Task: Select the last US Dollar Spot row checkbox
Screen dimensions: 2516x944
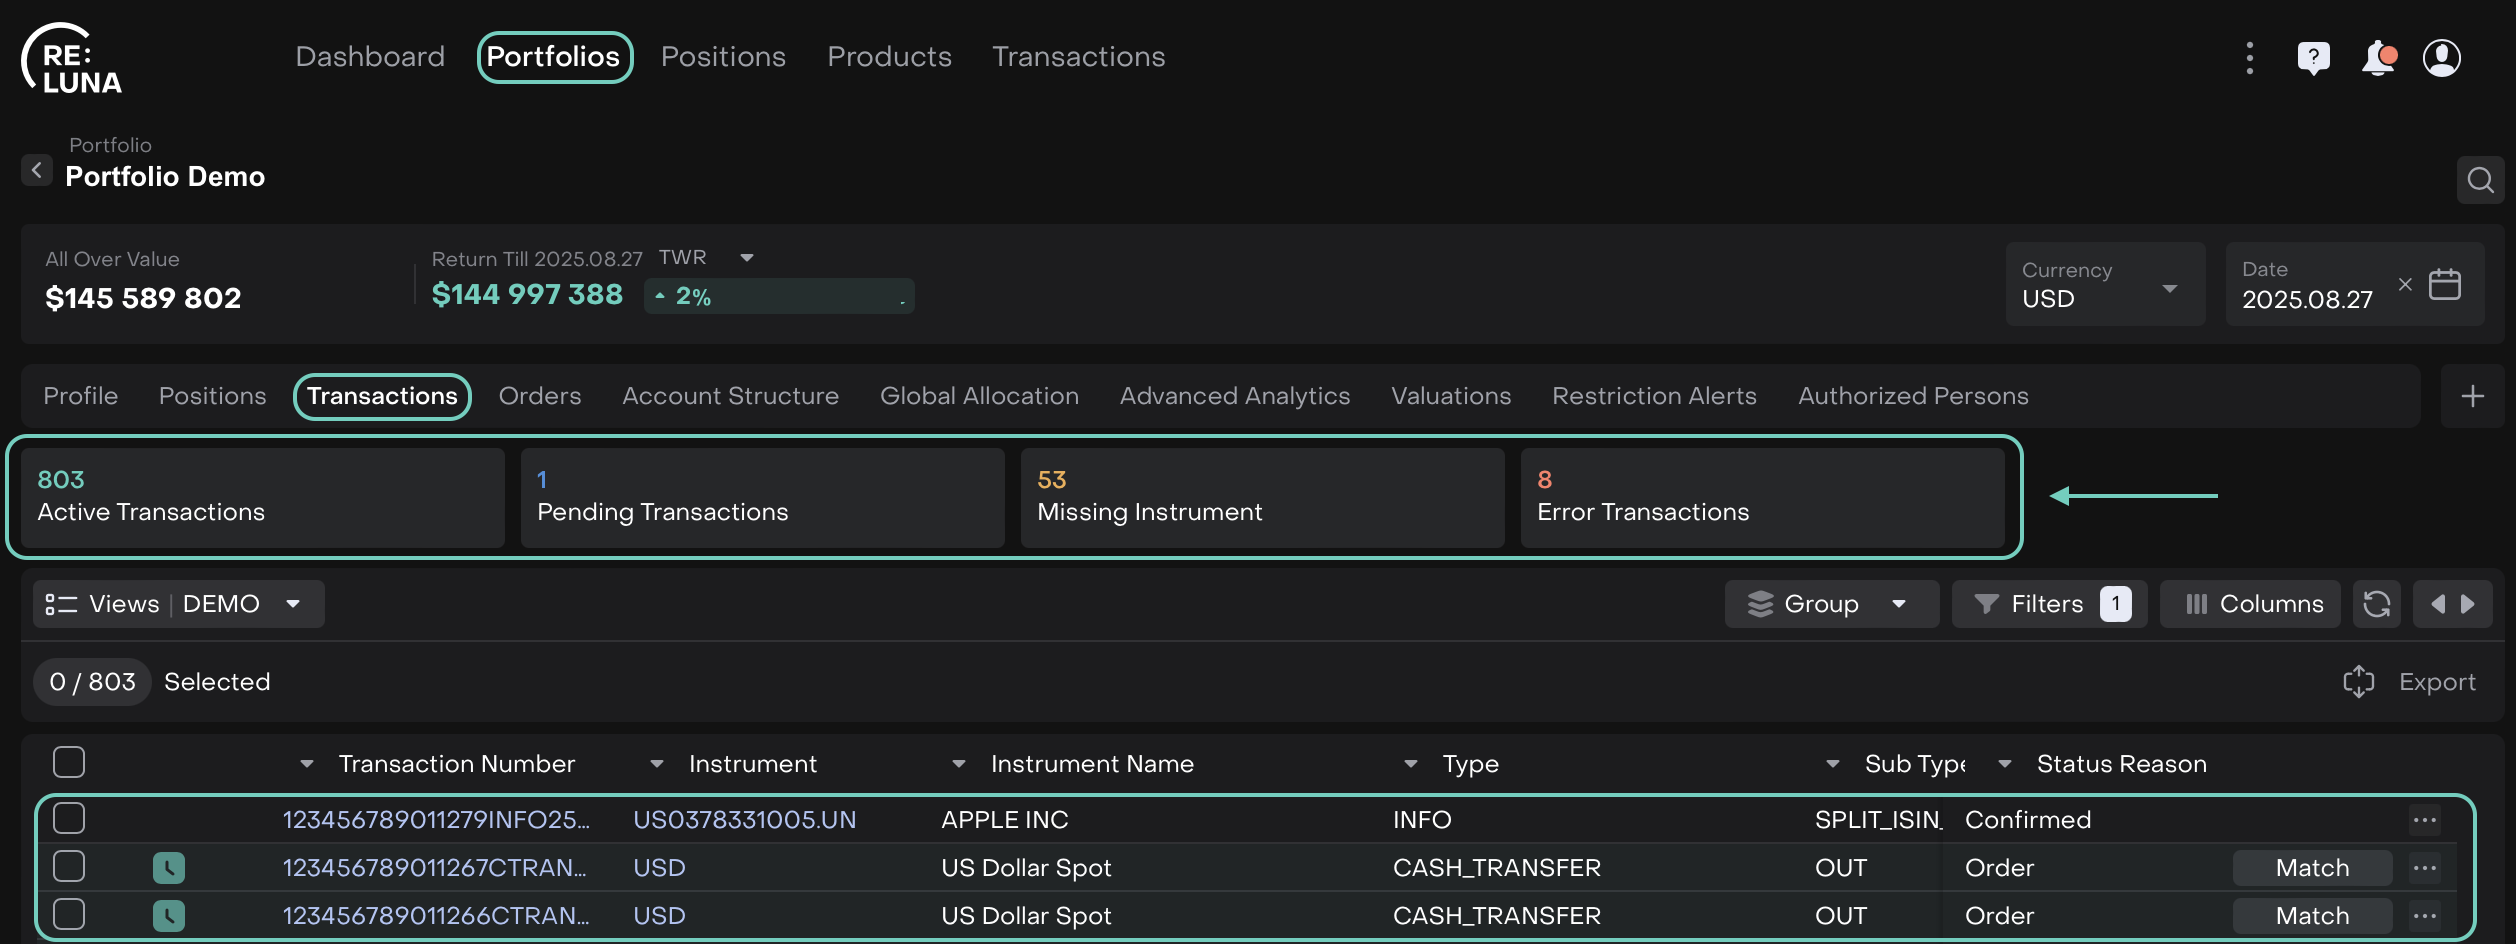Action: 69,915
